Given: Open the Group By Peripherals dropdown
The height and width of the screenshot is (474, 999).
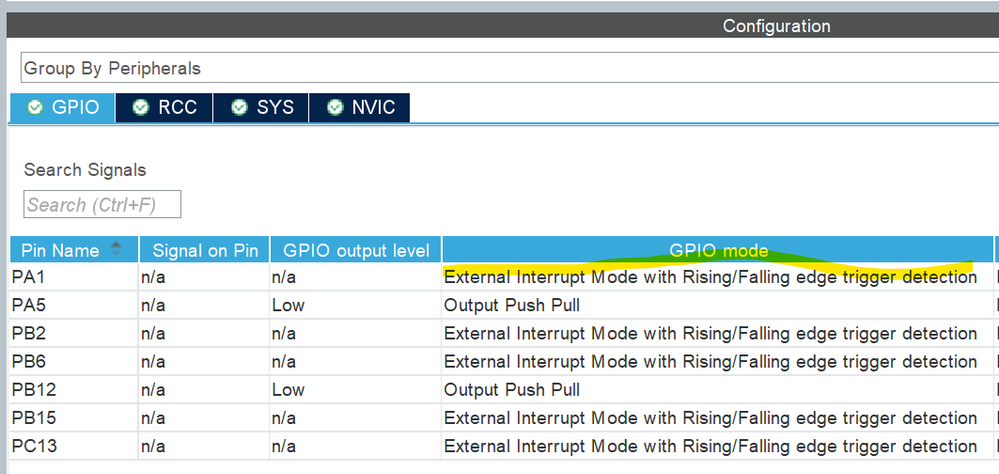Looking at the screenshot, I should pyautogui.click(x=510, y=68).
